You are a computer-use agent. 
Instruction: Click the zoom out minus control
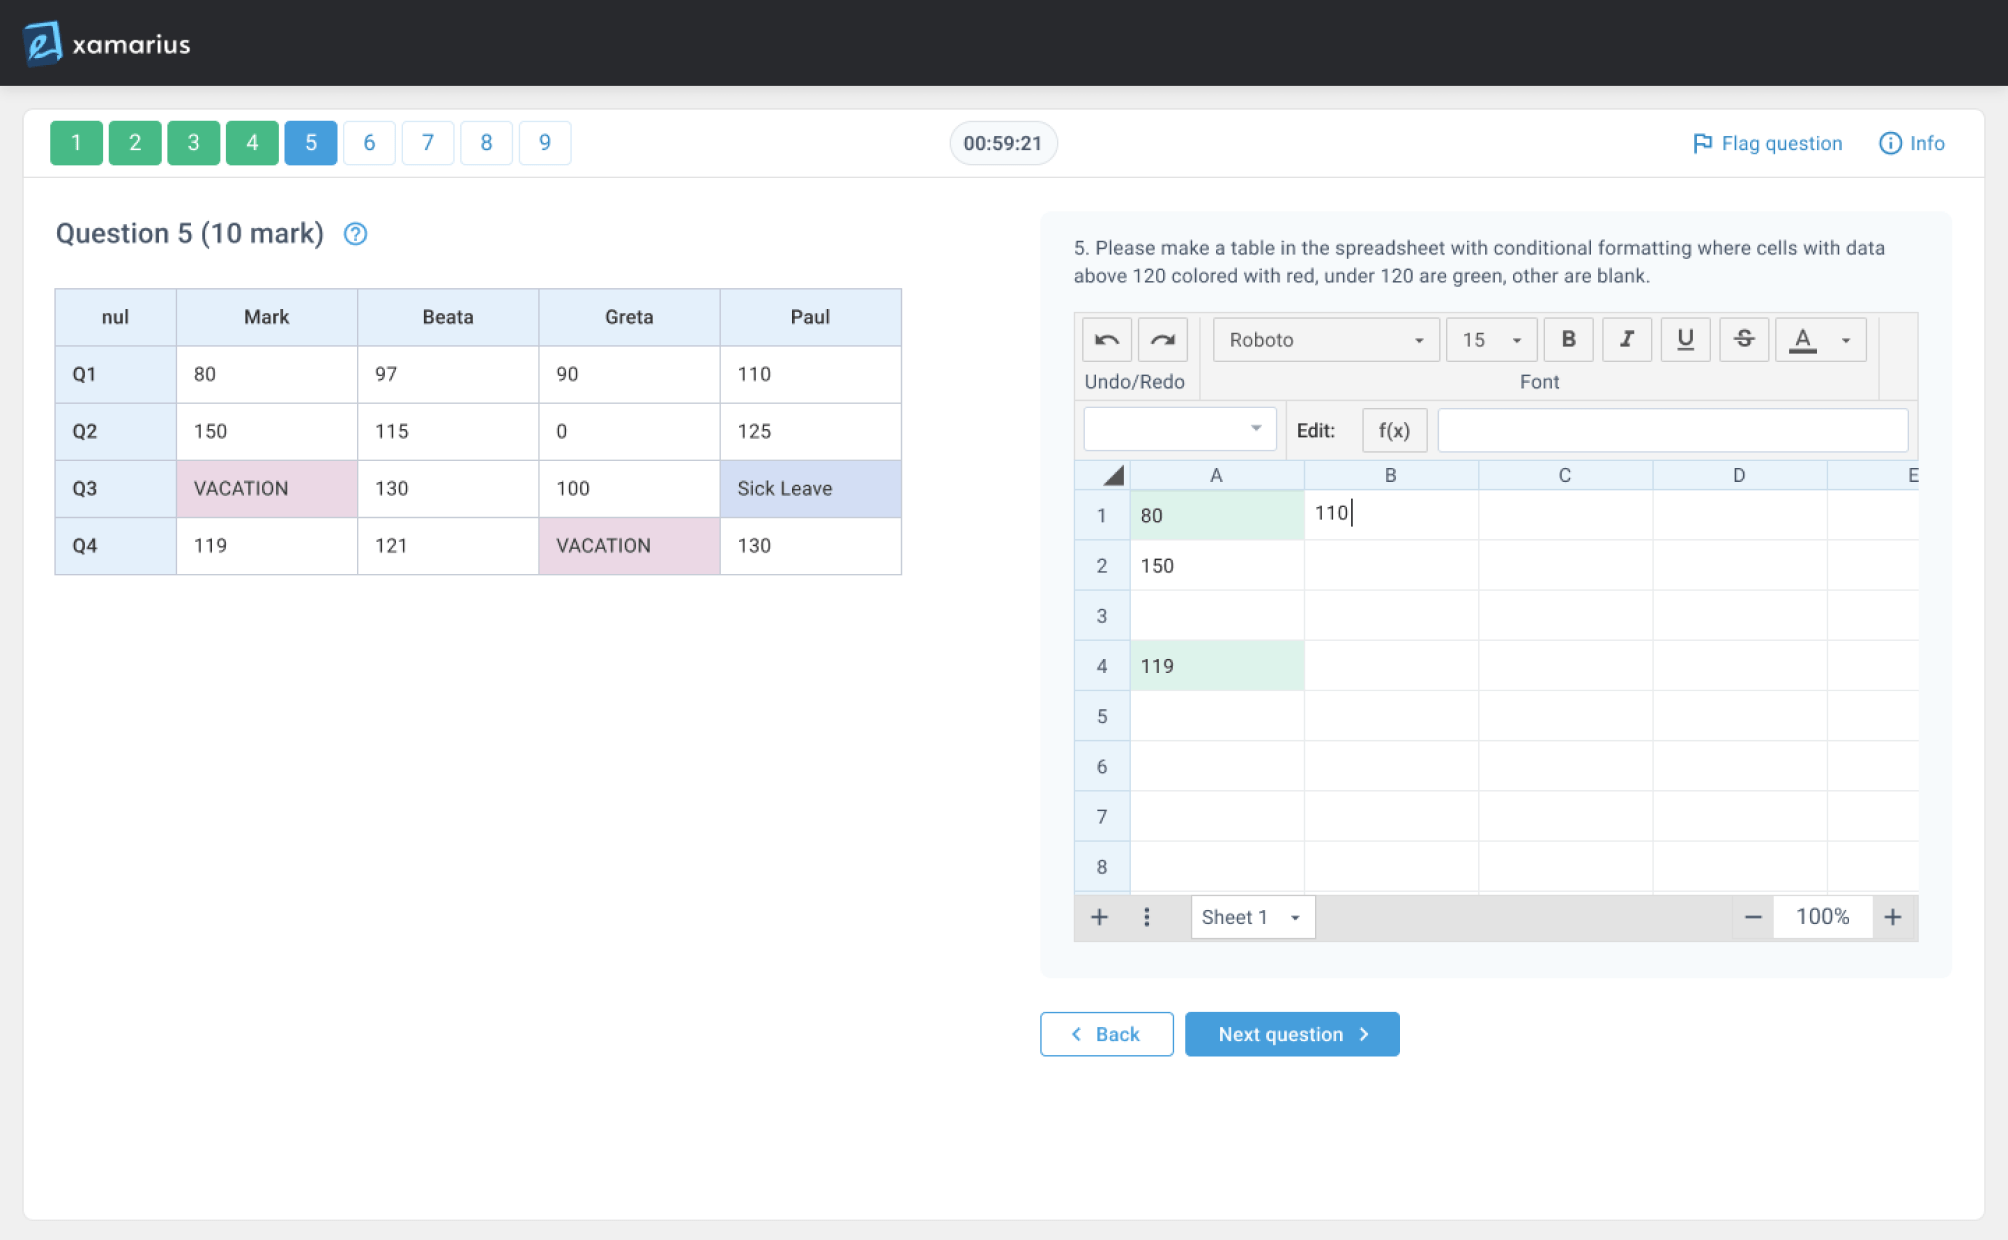point(1752,916)
